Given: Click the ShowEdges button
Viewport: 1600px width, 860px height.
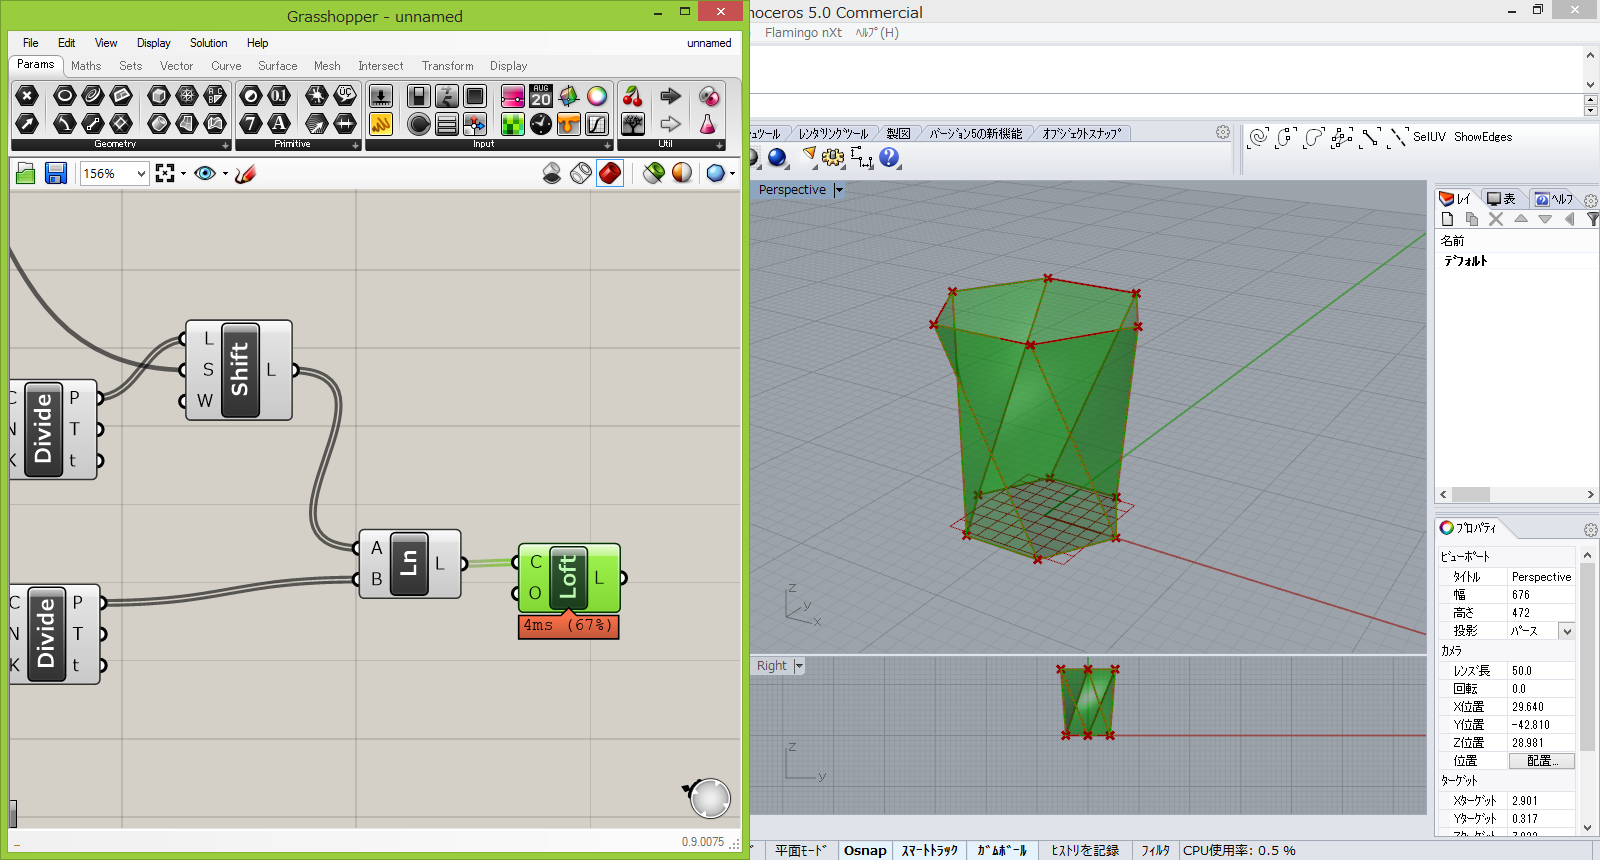Looking at the screenshot, I should [x=1483, y=137].
